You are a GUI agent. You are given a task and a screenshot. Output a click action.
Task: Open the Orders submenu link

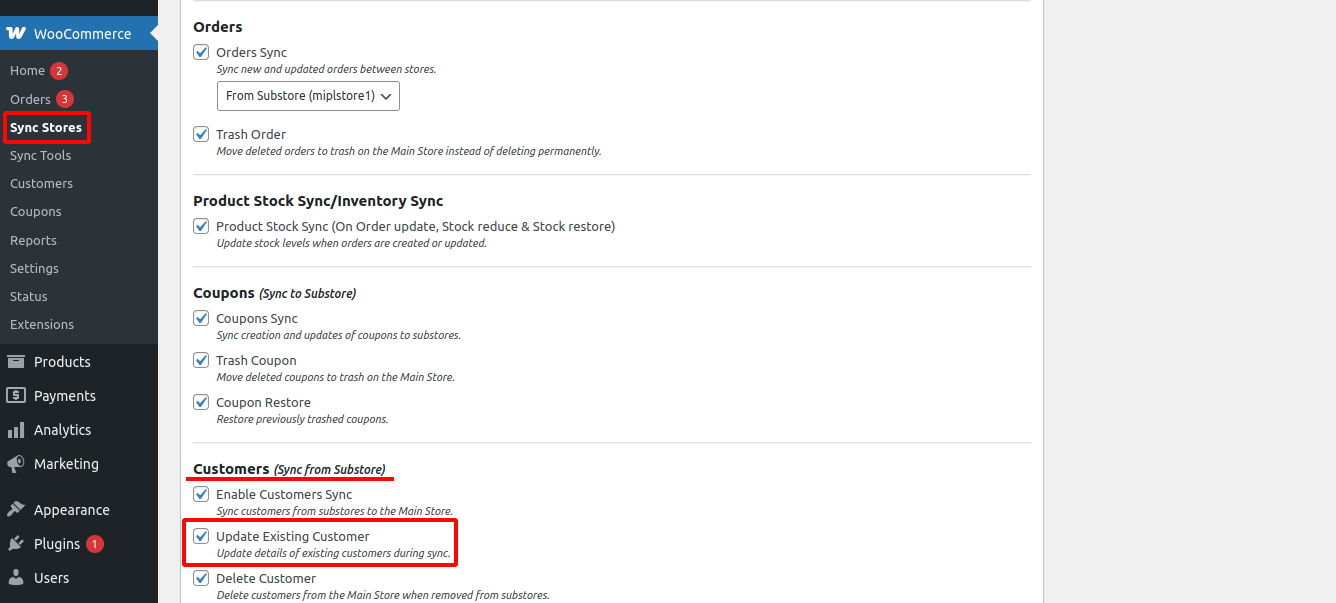click(x=30, y=99)
